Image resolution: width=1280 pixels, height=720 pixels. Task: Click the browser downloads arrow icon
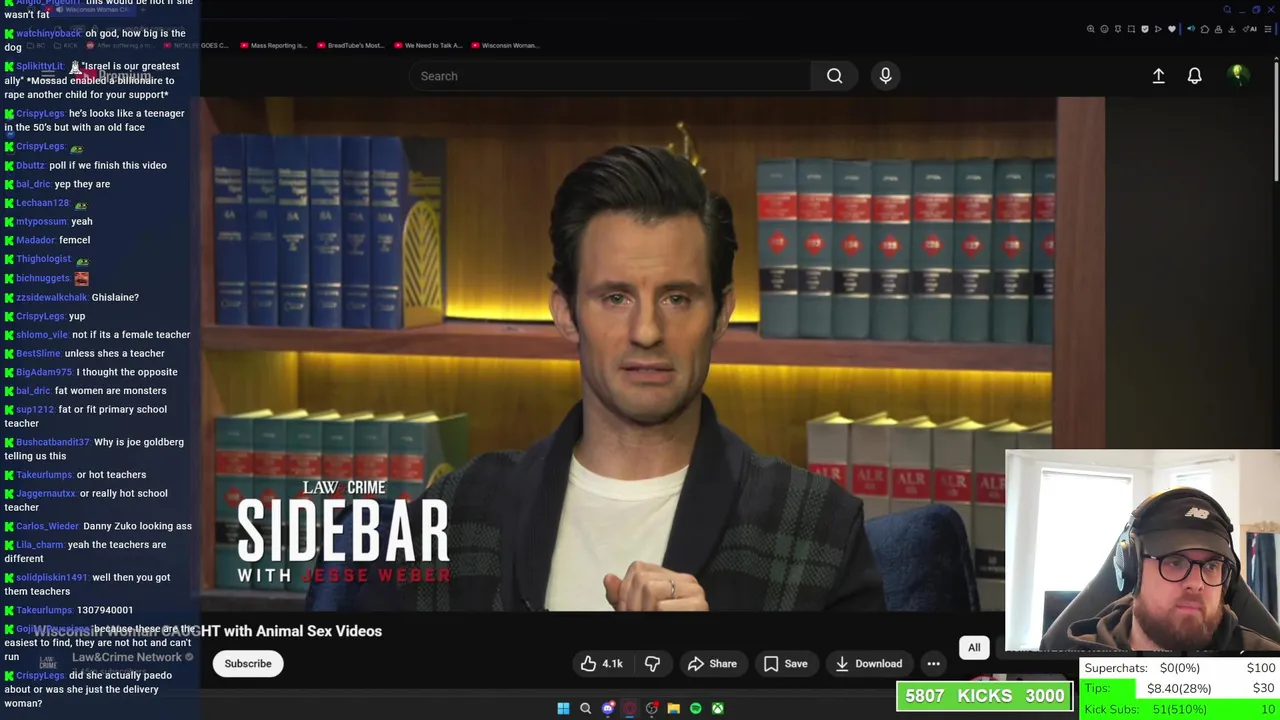[1232, 29]
